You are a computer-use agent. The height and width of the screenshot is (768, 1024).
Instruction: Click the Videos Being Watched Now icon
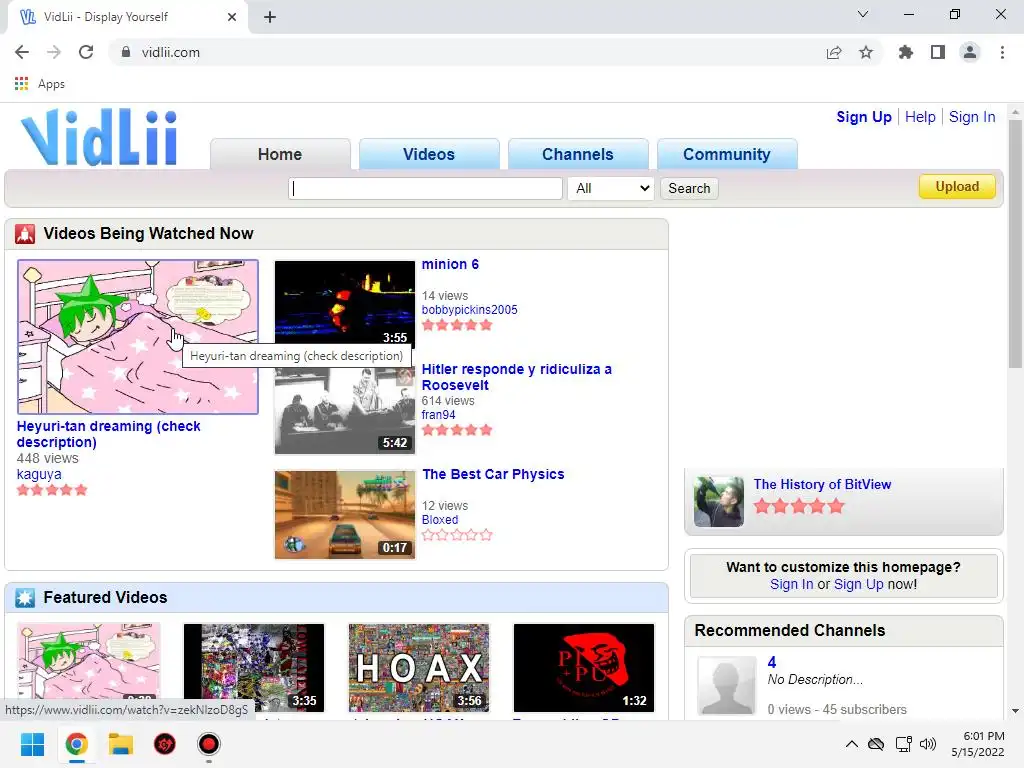(25, 234)
